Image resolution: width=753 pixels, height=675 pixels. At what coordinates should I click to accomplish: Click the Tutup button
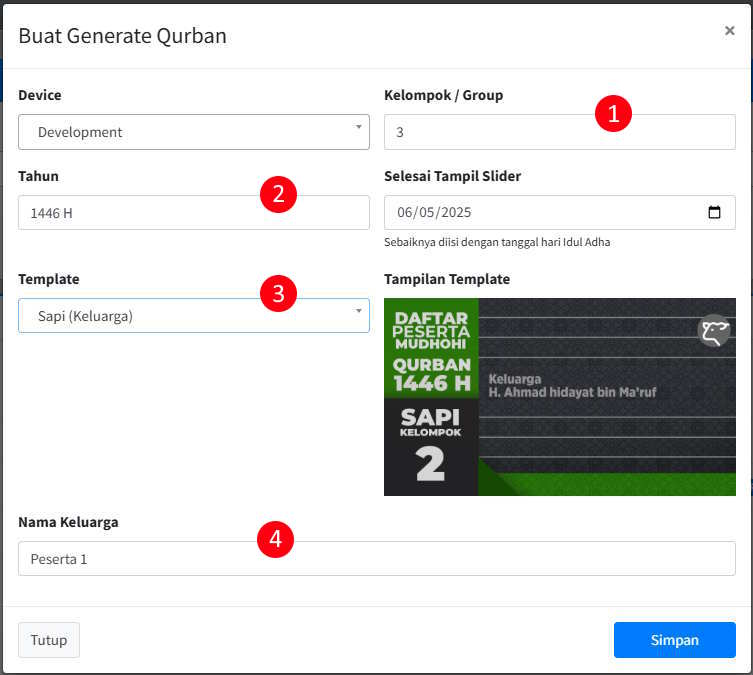pyautogui.click(x=49, y=640)
